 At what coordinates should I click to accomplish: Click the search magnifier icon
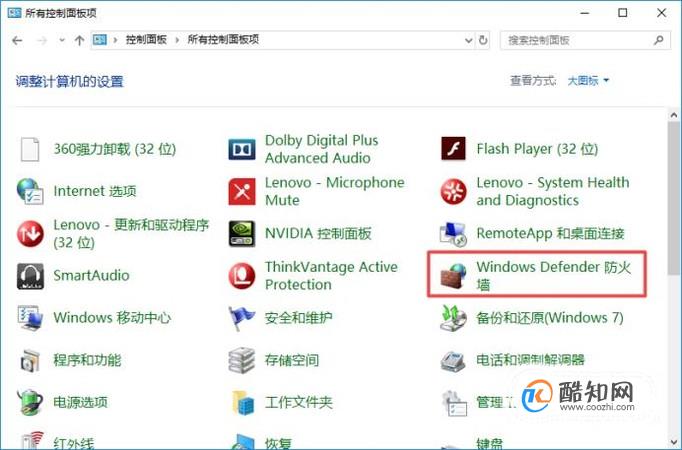(x=659, y=40)
